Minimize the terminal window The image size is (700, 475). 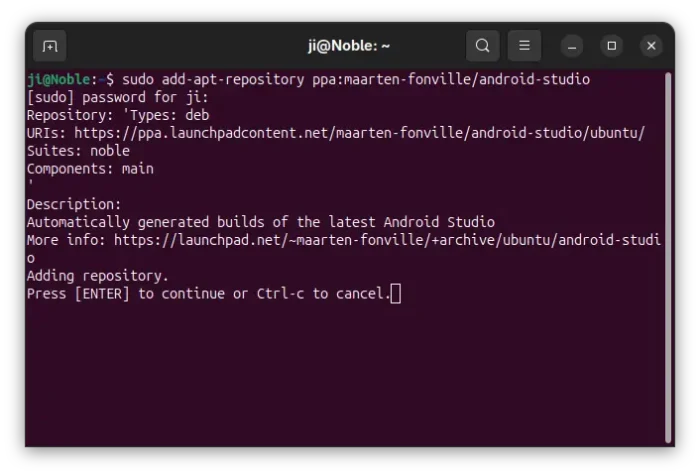[572, 46]
